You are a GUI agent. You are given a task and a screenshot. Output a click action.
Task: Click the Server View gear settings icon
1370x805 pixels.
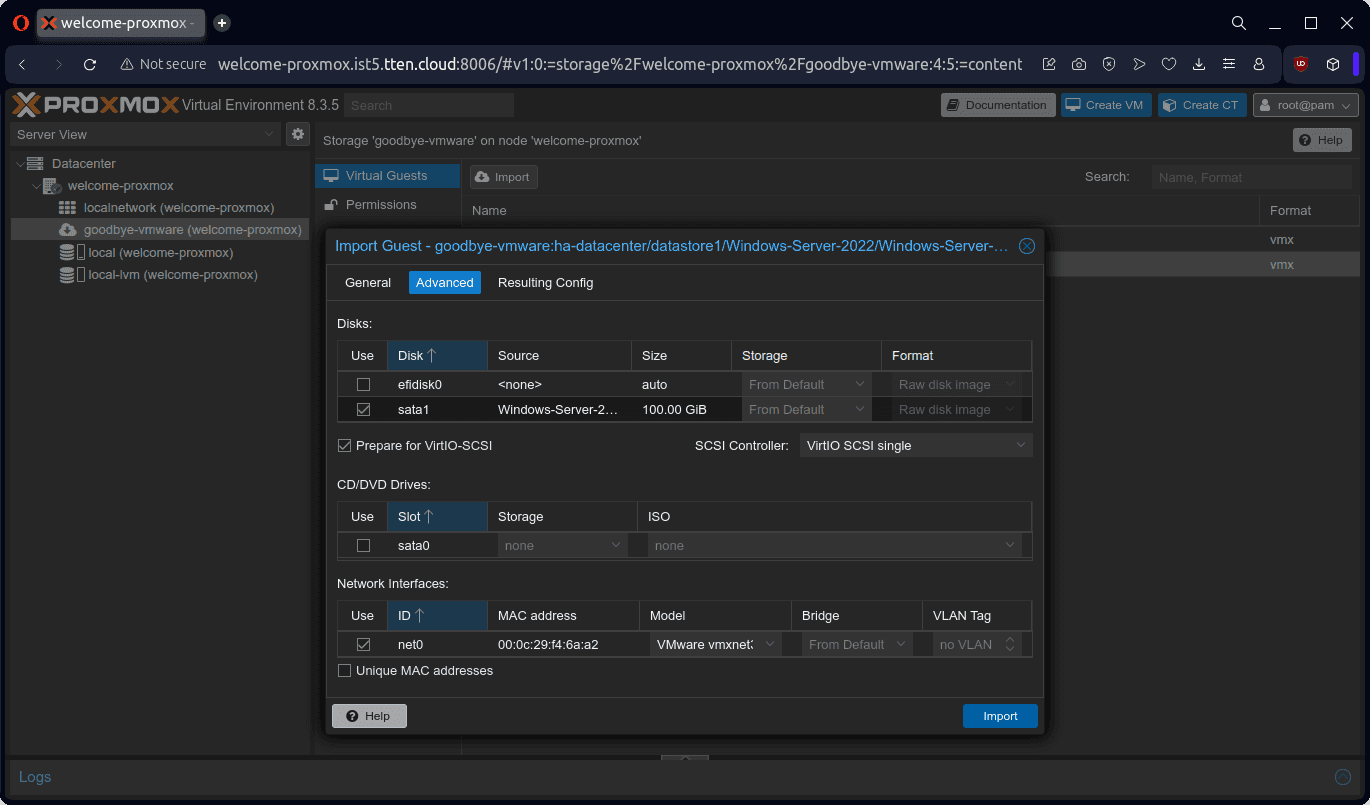(x=298, y=134)
